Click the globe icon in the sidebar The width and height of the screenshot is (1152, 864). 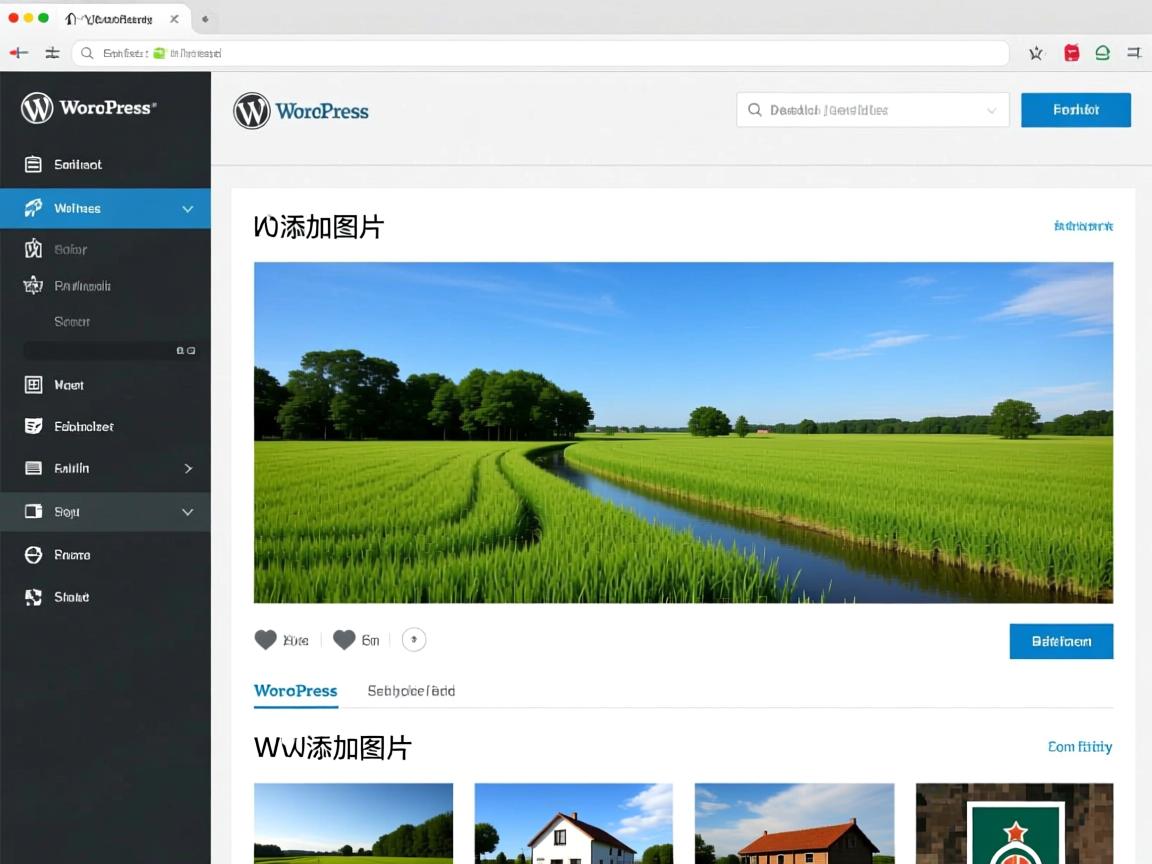[33, 555]
